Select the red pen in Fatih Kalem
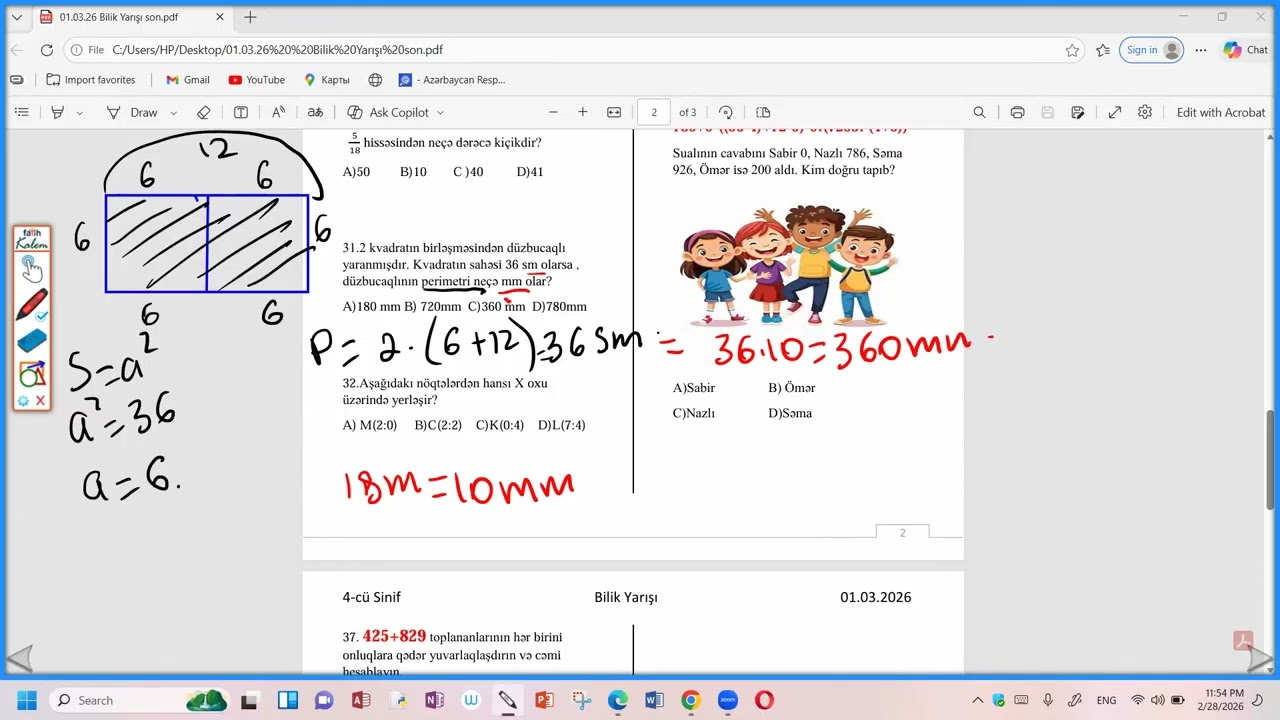 click(x=32, y=304)
